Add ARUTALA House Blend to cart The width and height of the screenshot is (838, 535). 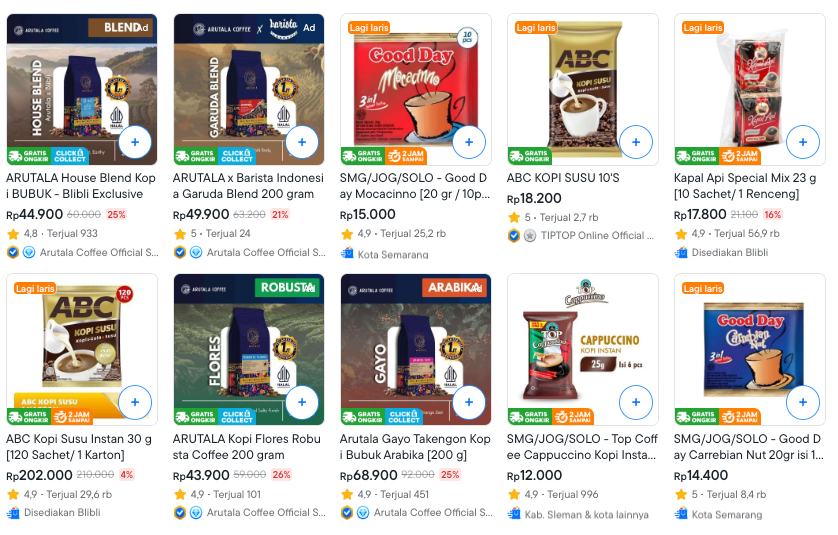click(x=135, y=142)
